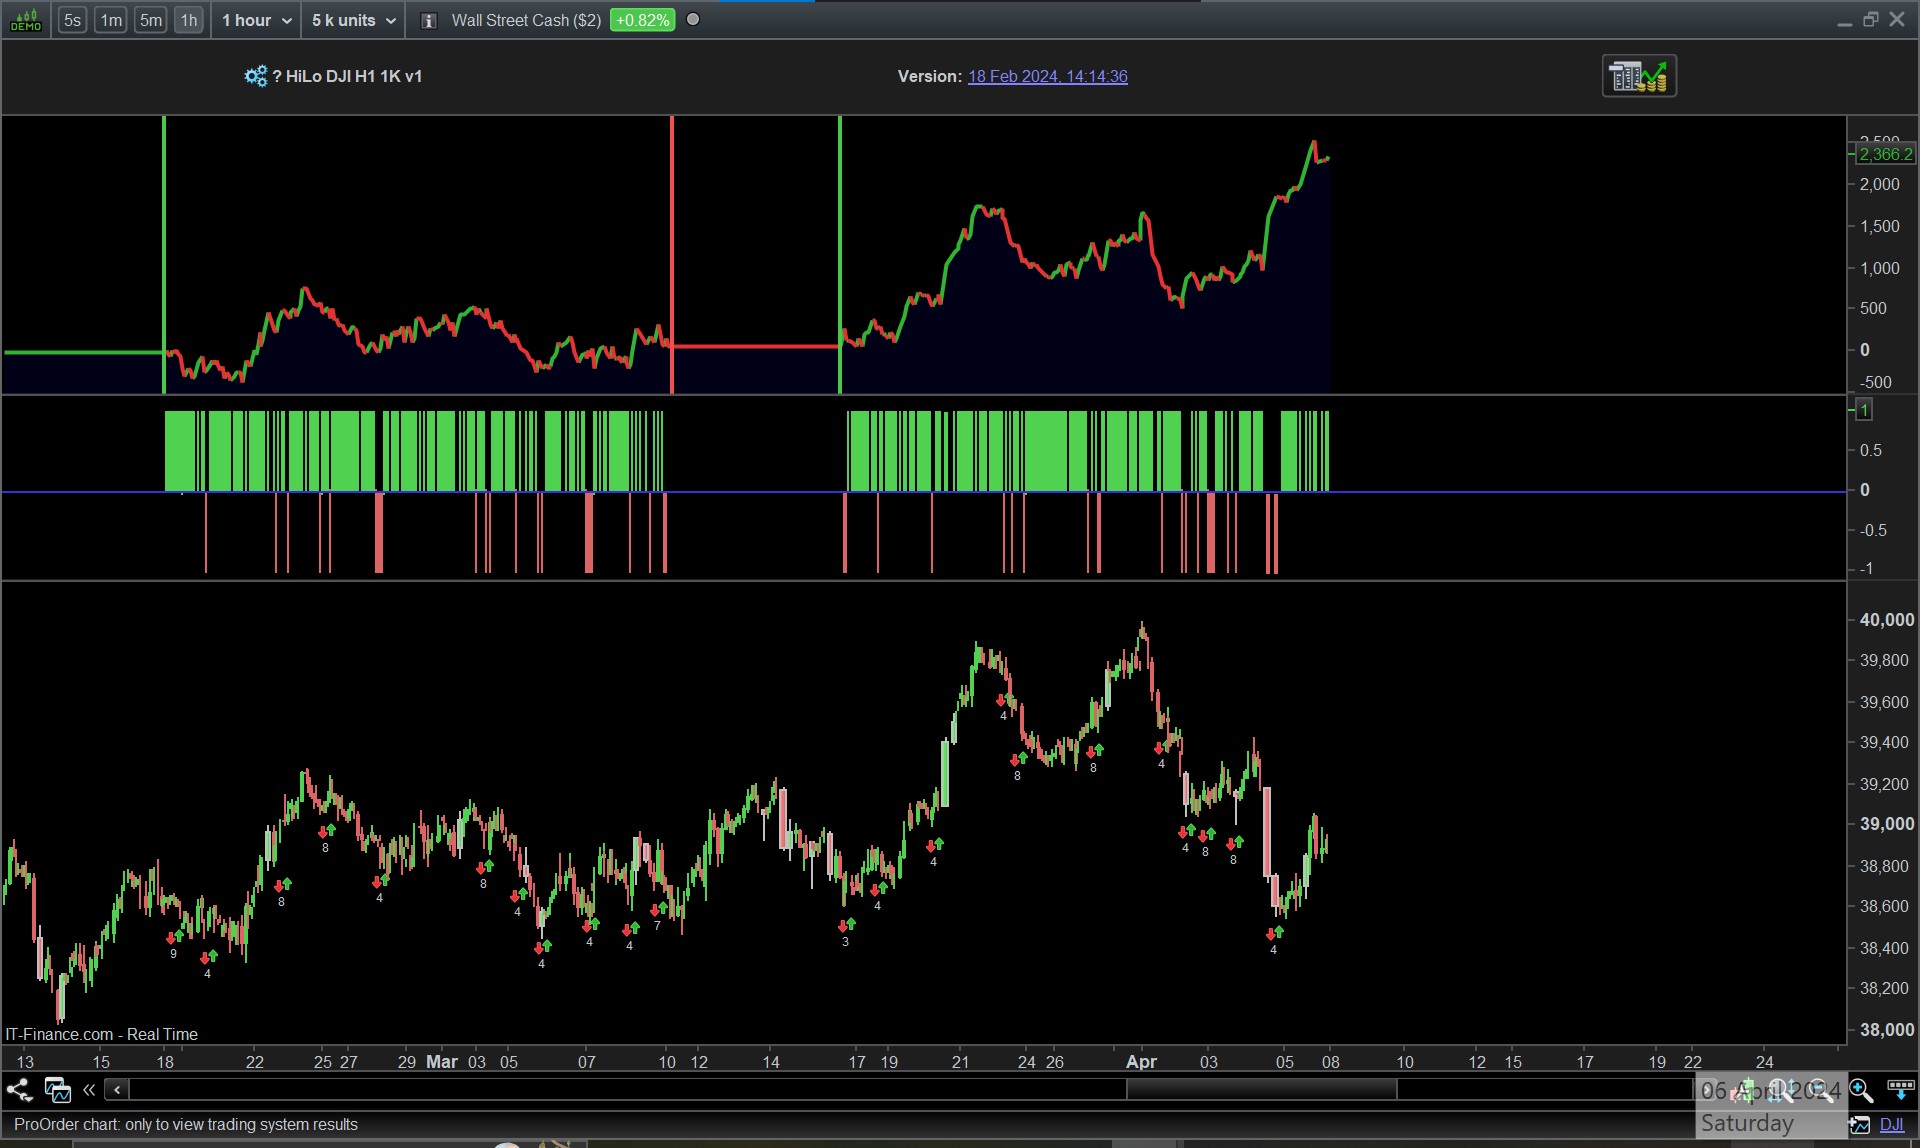This screenshot has width=1920, height=1148.
Task: Select the 5s timeframe button
Action: tap(72, 20)
